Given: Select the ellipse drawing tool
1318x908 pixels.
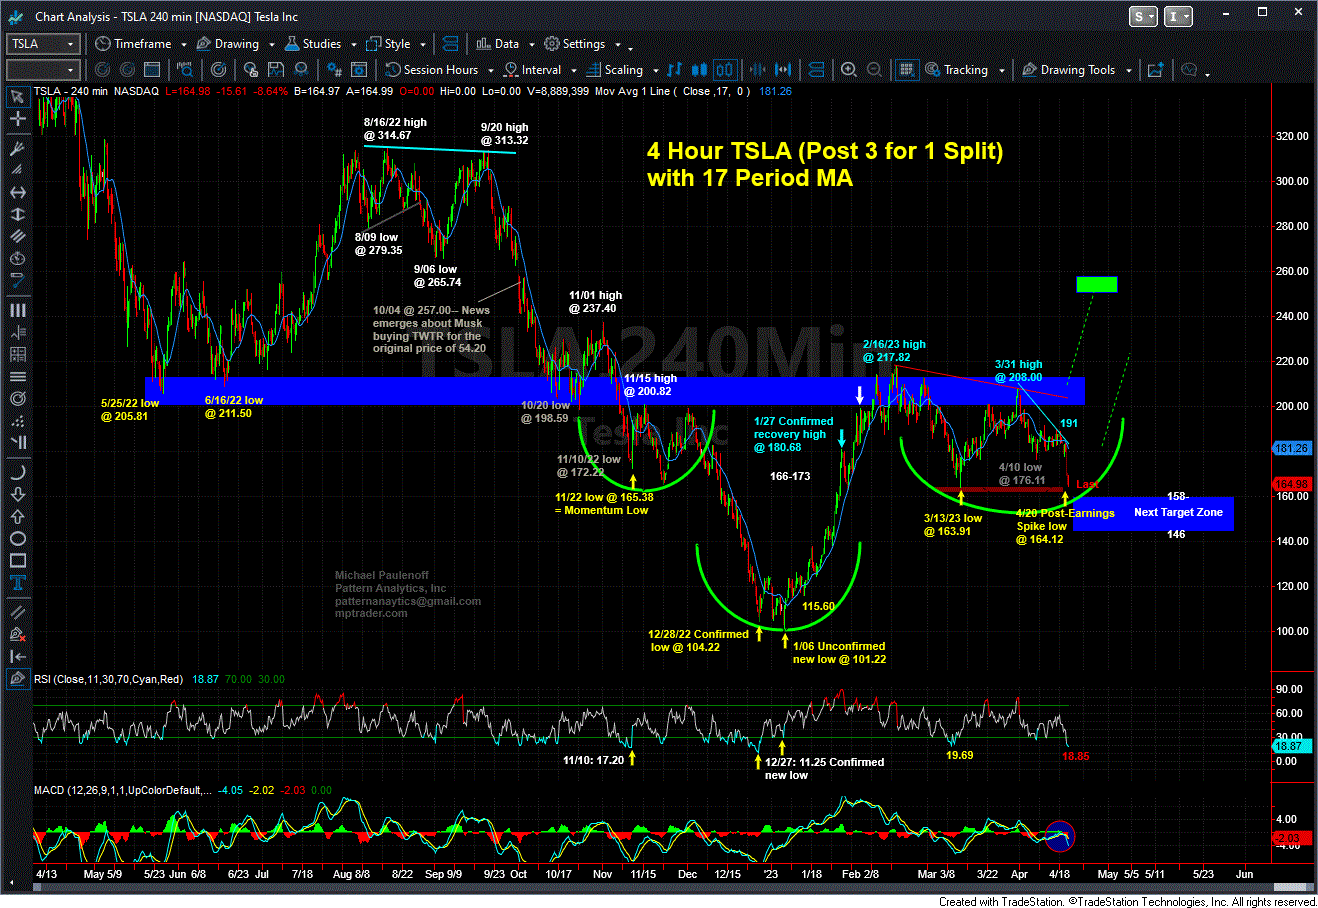Looking at the screenshot, I should [x=17, y=539].
